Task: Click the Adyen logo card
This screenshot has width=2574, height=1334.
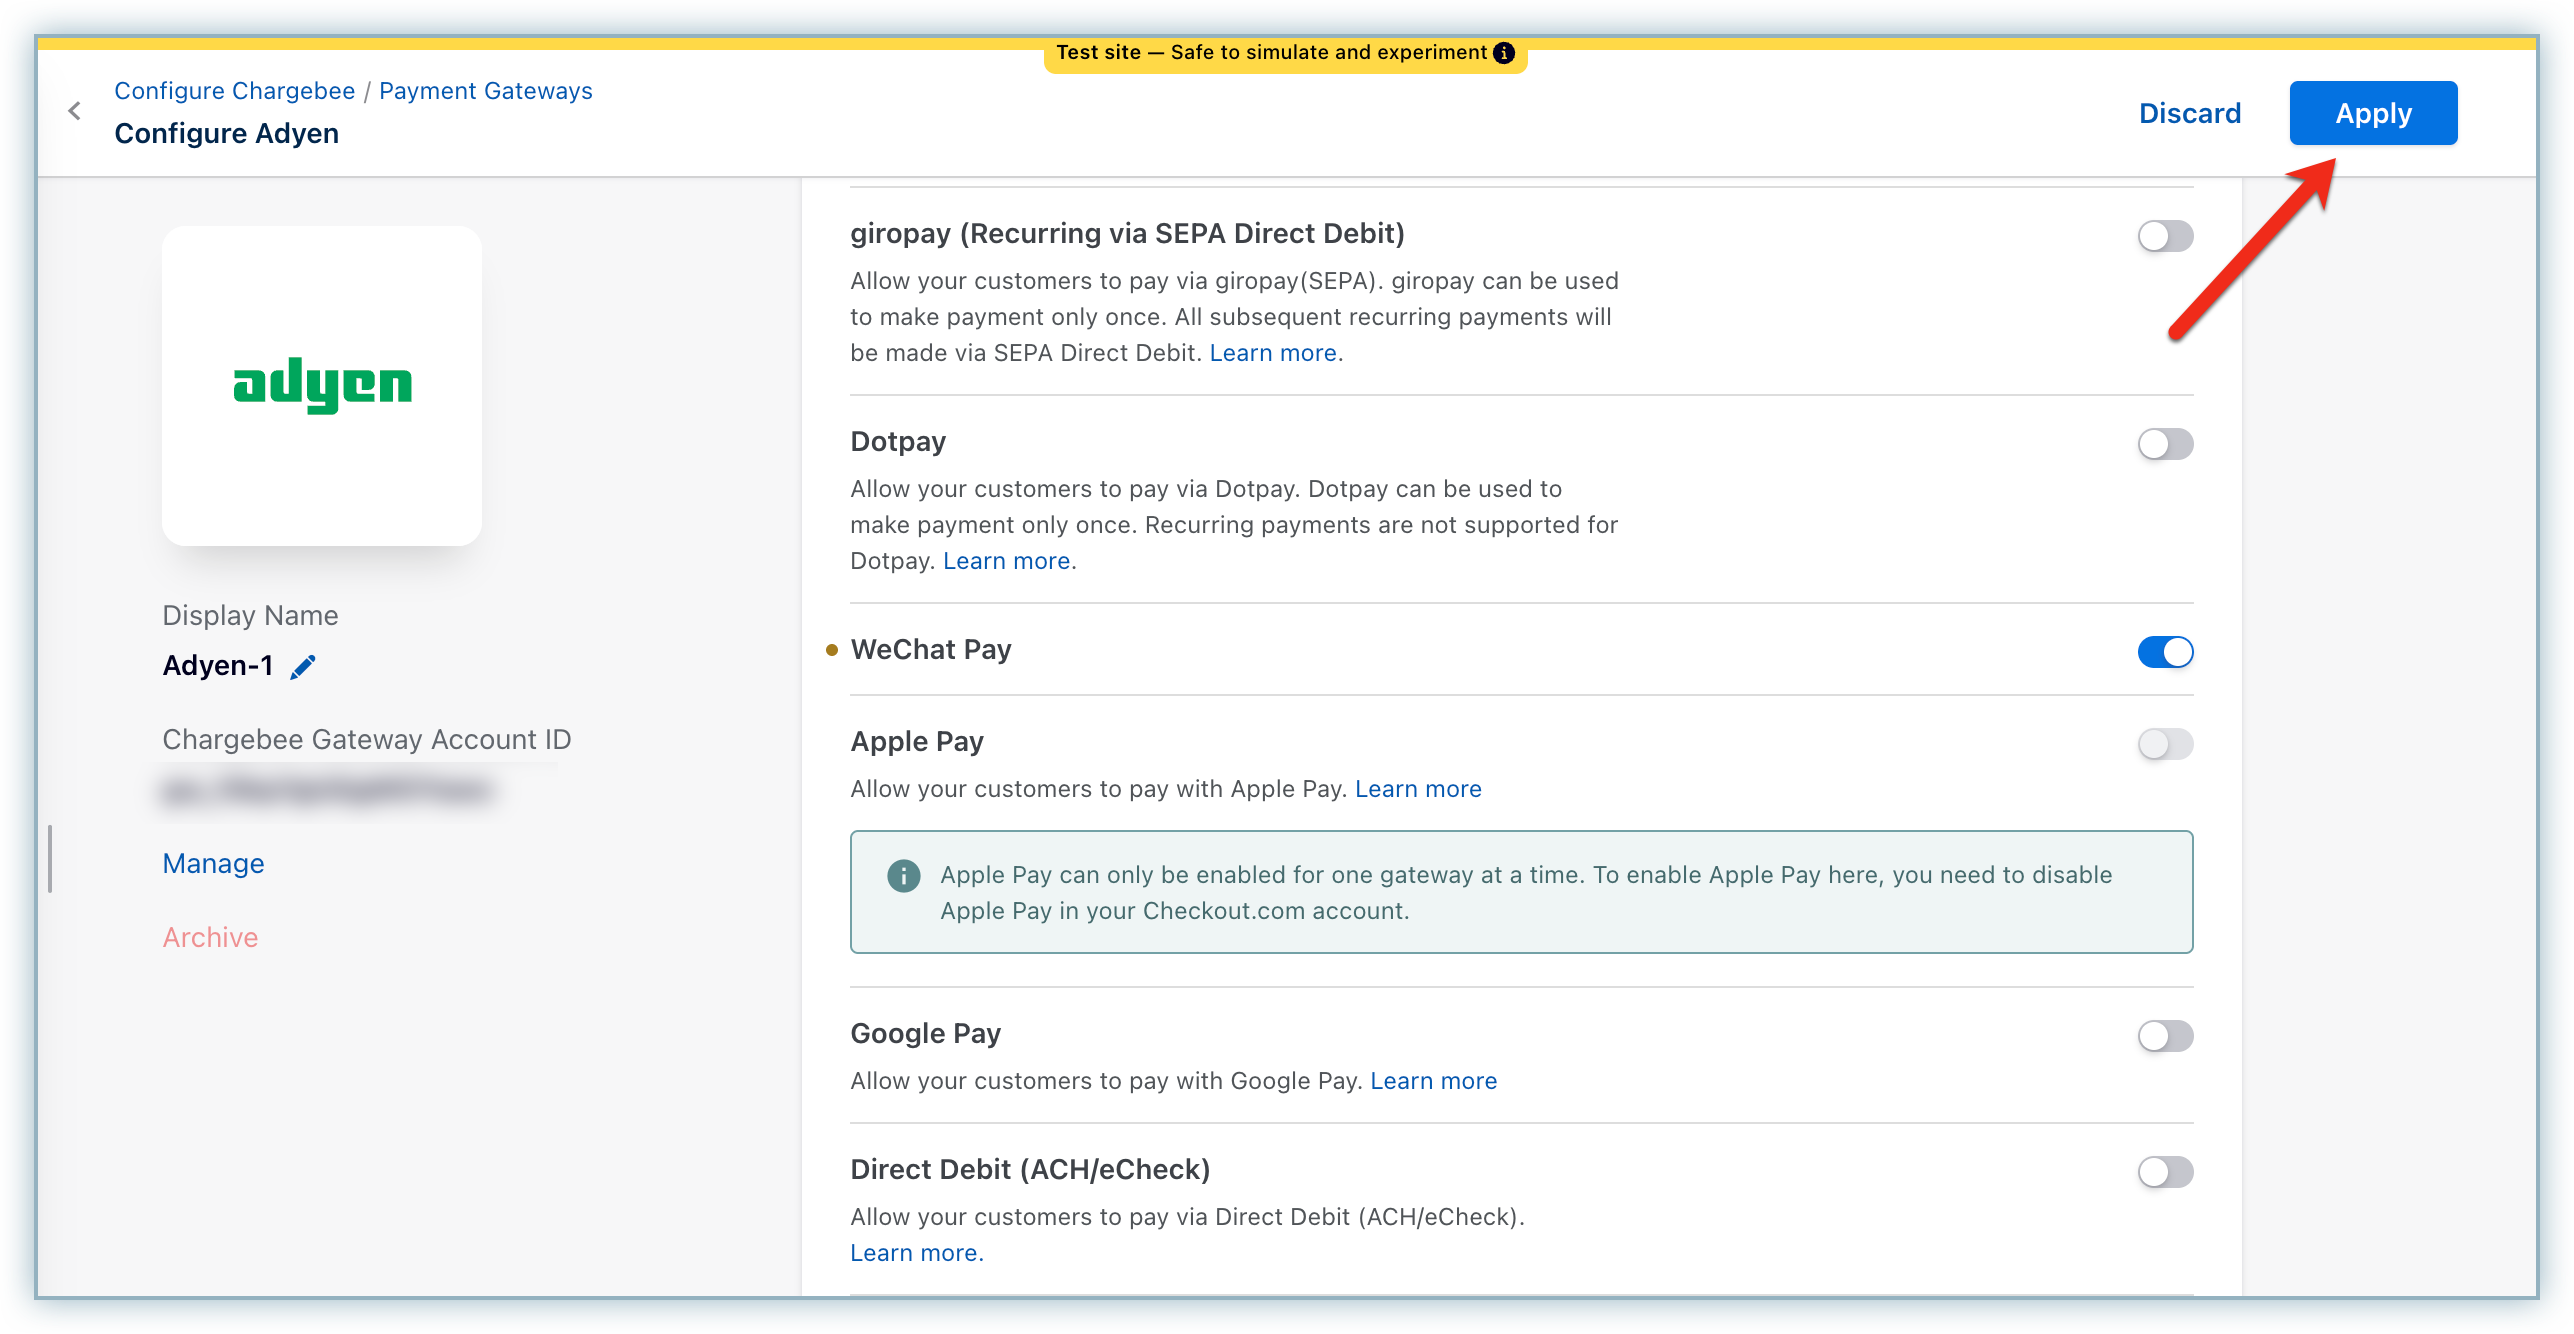Action: (322, 386)
